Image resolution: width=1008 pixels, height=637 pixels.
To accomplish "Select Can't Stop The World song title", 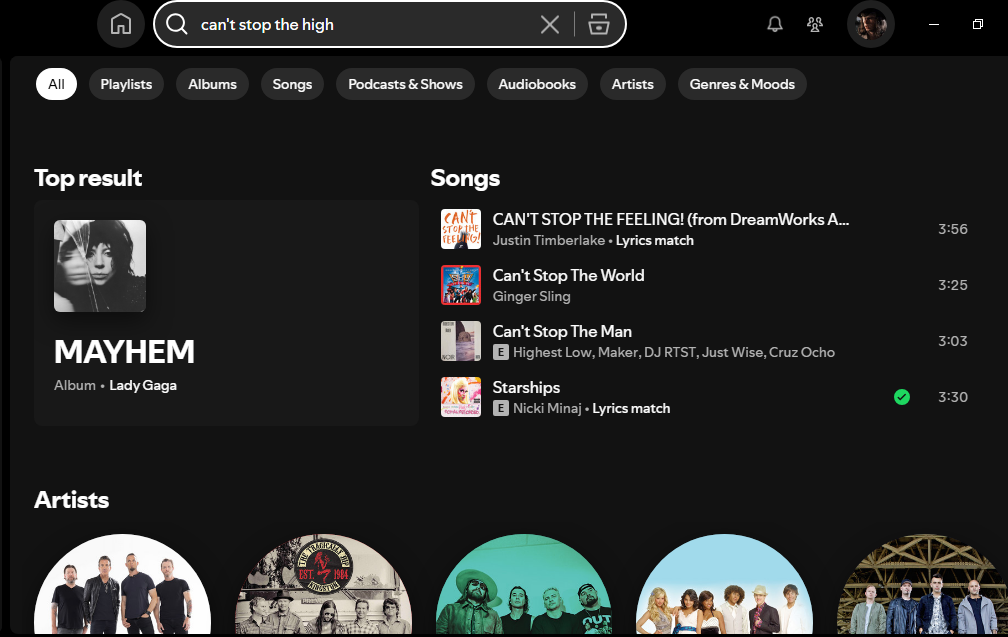I will (x=568, y=275).
